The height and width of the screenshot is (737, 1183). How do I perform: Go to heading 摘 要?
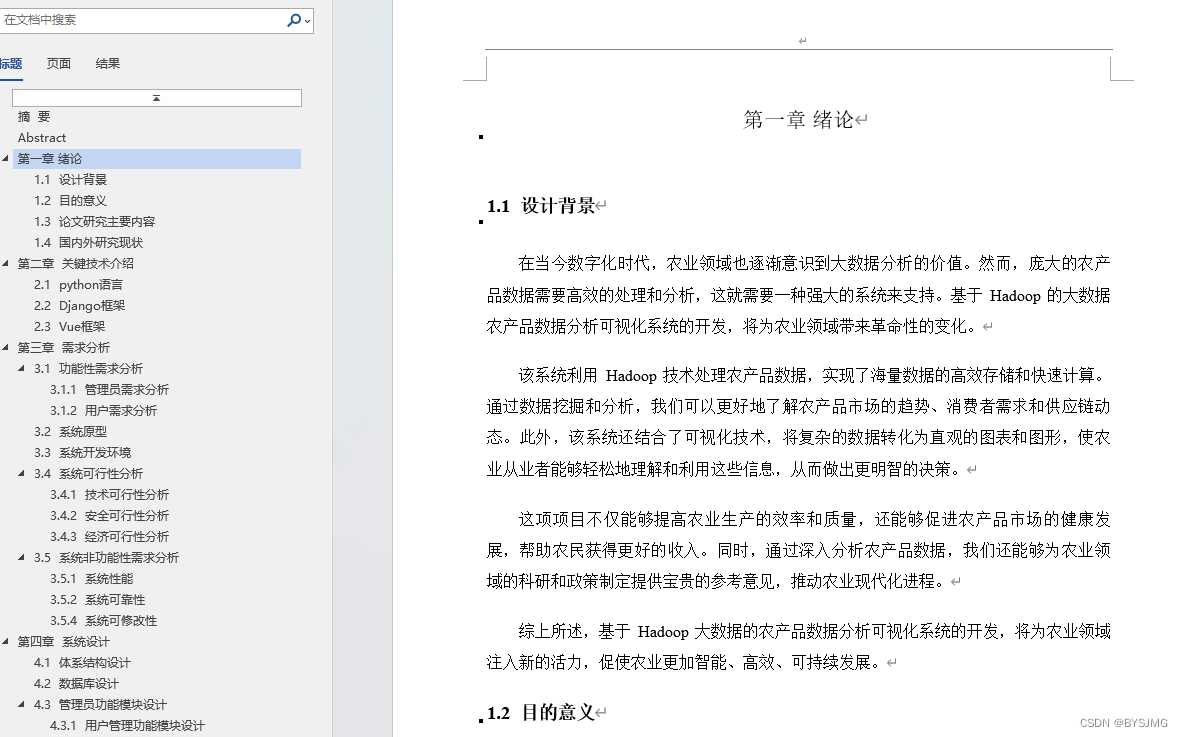tap(34, 117)
